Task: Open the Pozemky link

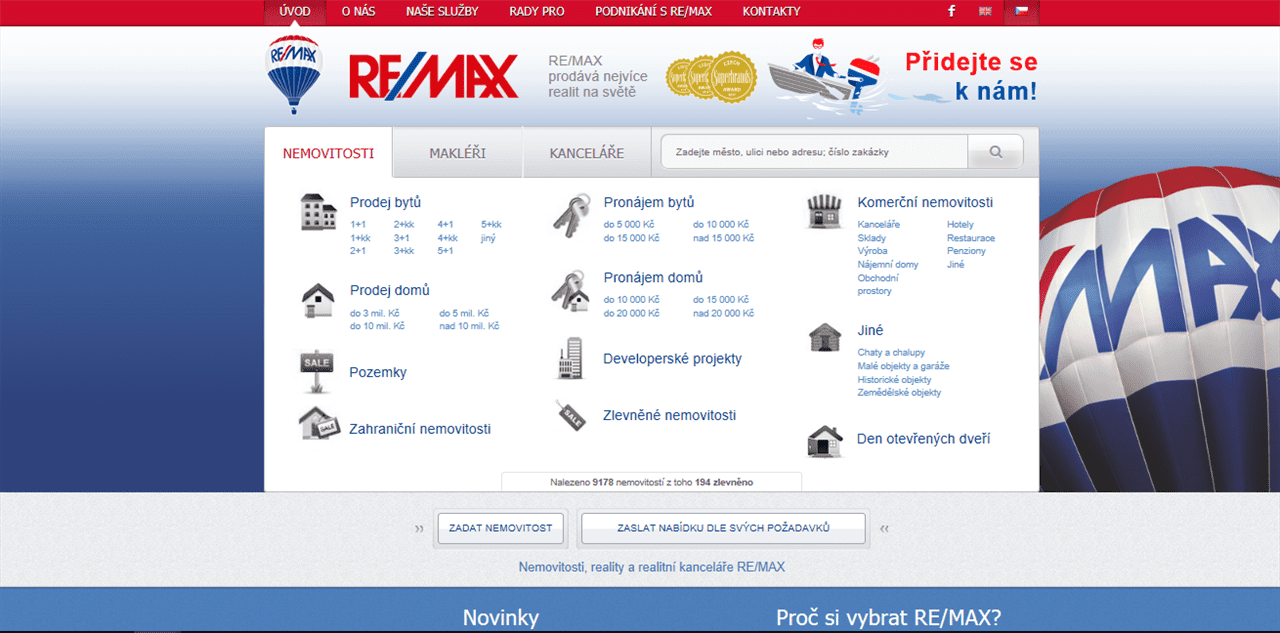Action: tap(378, 372)
